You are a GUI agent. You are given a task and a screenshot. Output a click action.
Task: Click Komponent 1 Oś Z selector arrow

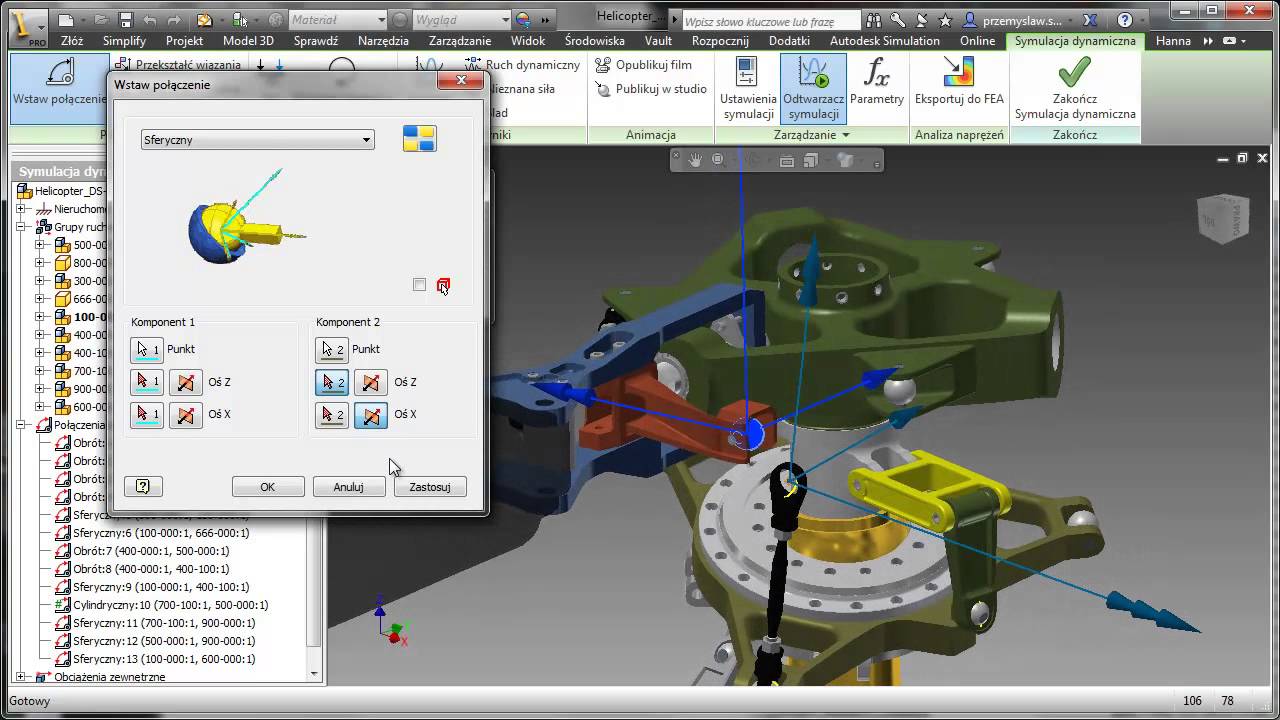pos(146,382)
